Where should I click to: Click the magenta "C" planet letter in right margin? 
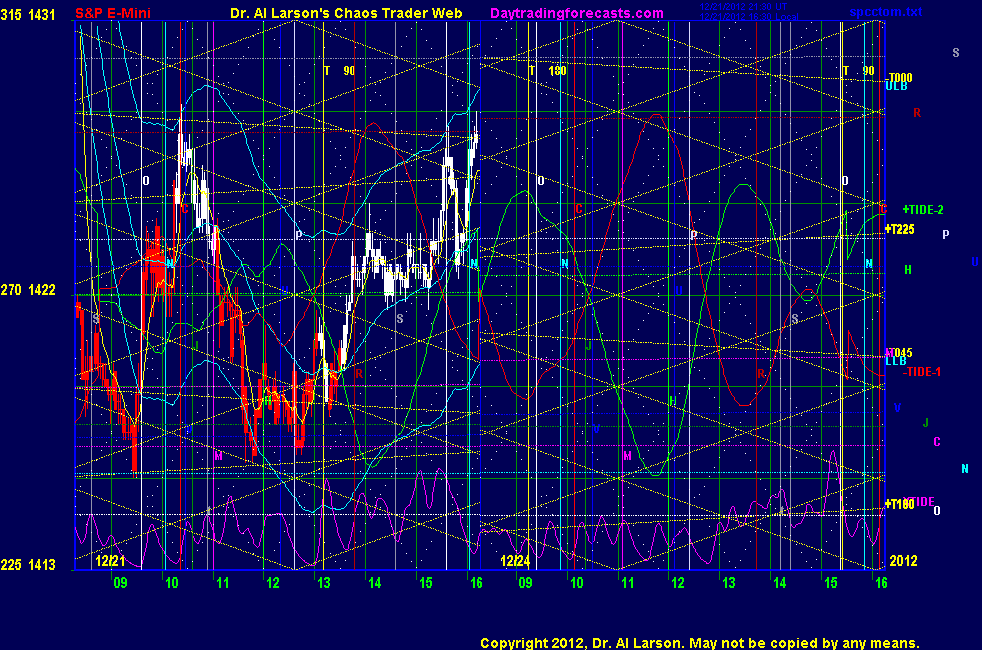[x=937, y=441]
